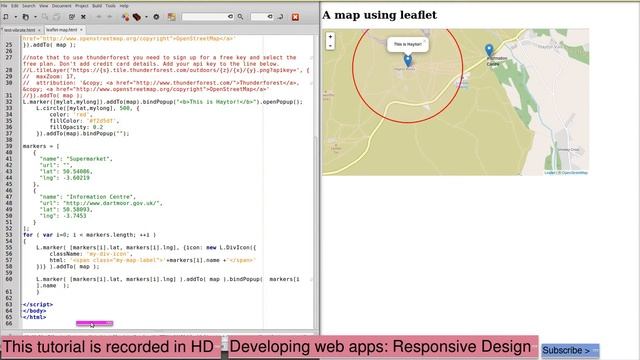Click the '"name": "Information Centre",' line
640x360 pixels.
(88, 197)
